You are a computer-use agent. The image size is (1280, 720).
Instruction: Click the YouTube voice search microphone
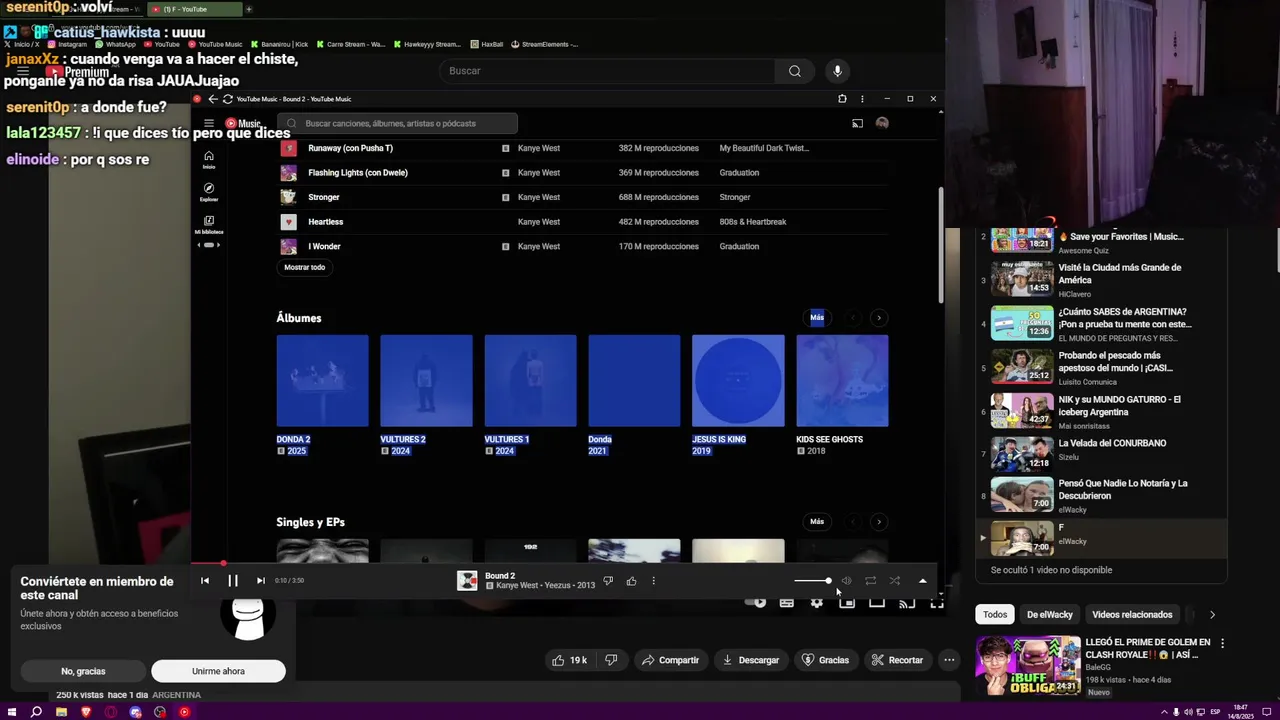click(x=838, y=71)
